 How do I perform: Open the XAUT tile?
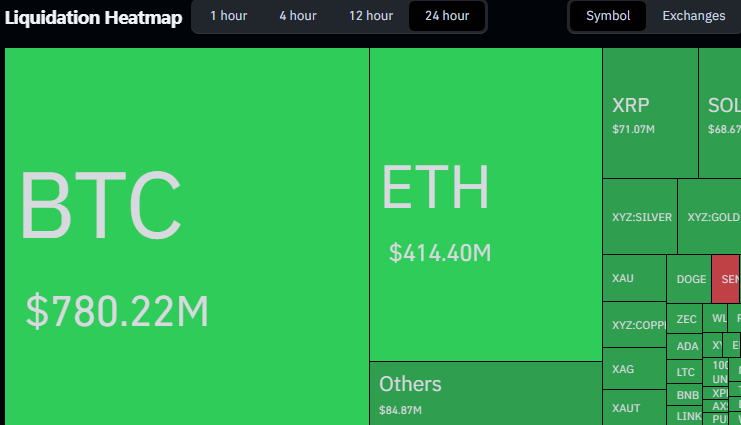[634, 408]
